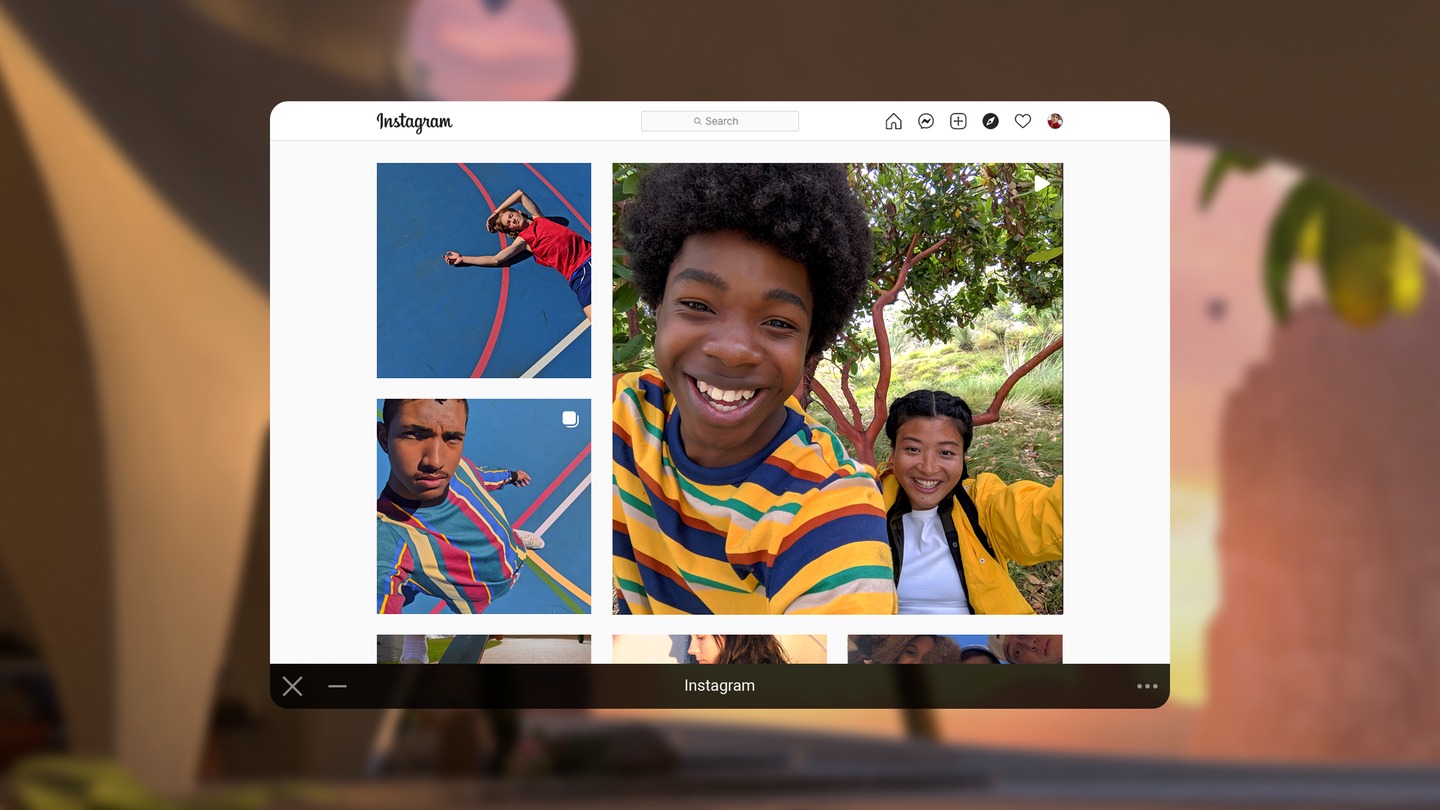
Task: Click the Instagram wordmark logo
Action: point(414,121)
